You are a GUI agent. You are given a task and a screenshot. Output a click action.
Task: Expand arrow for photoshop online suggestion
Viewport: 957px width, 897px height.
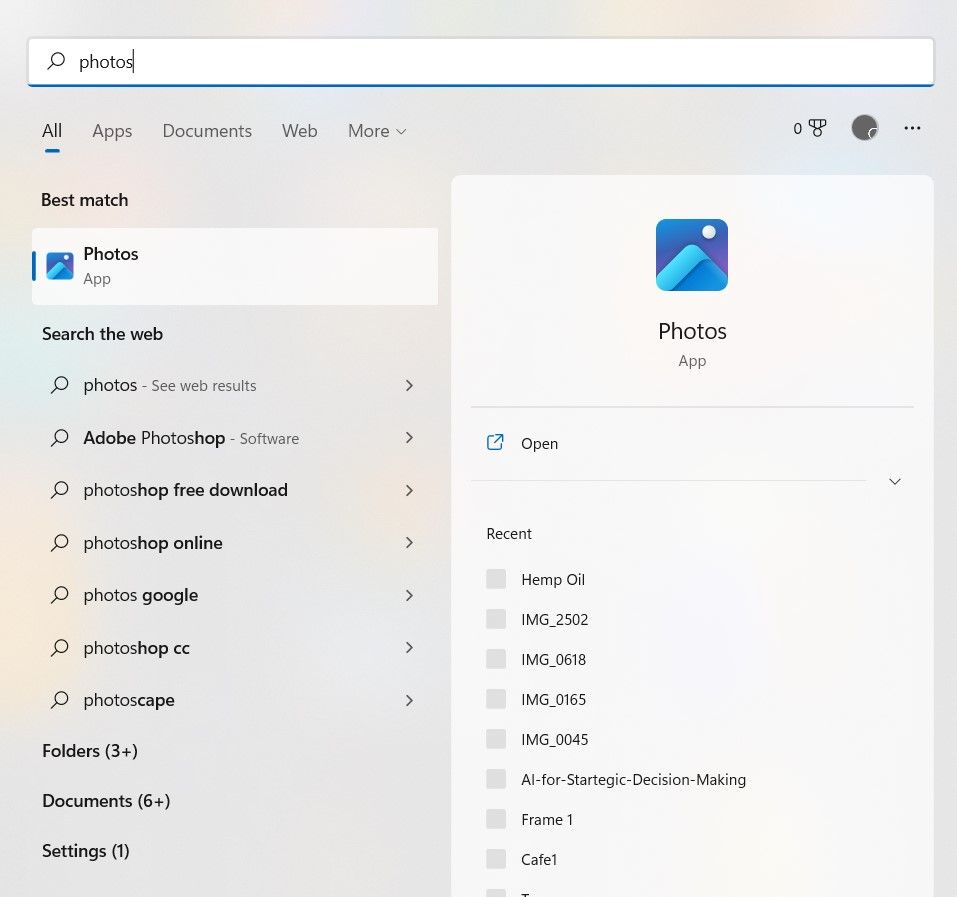click(409, 542)
